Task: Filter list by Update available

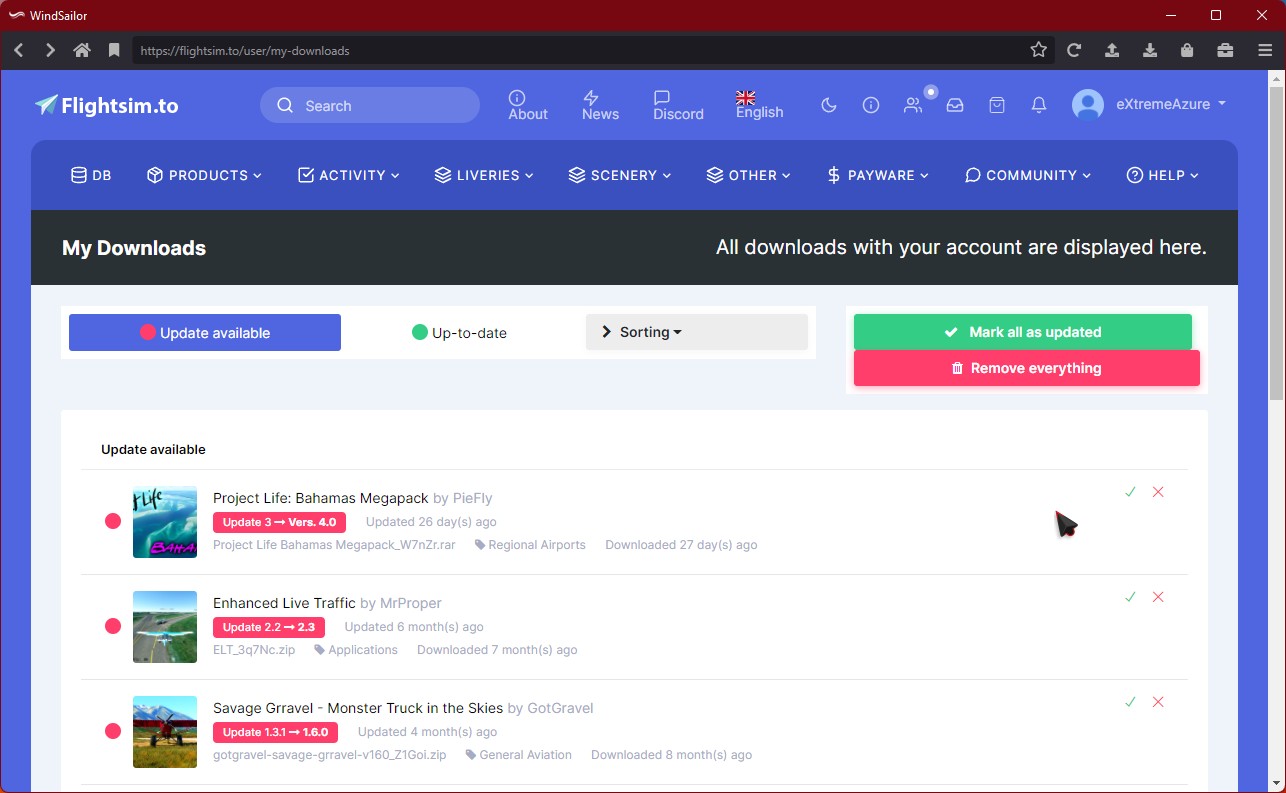Action: pyautogui.click(x=205, y=333)
